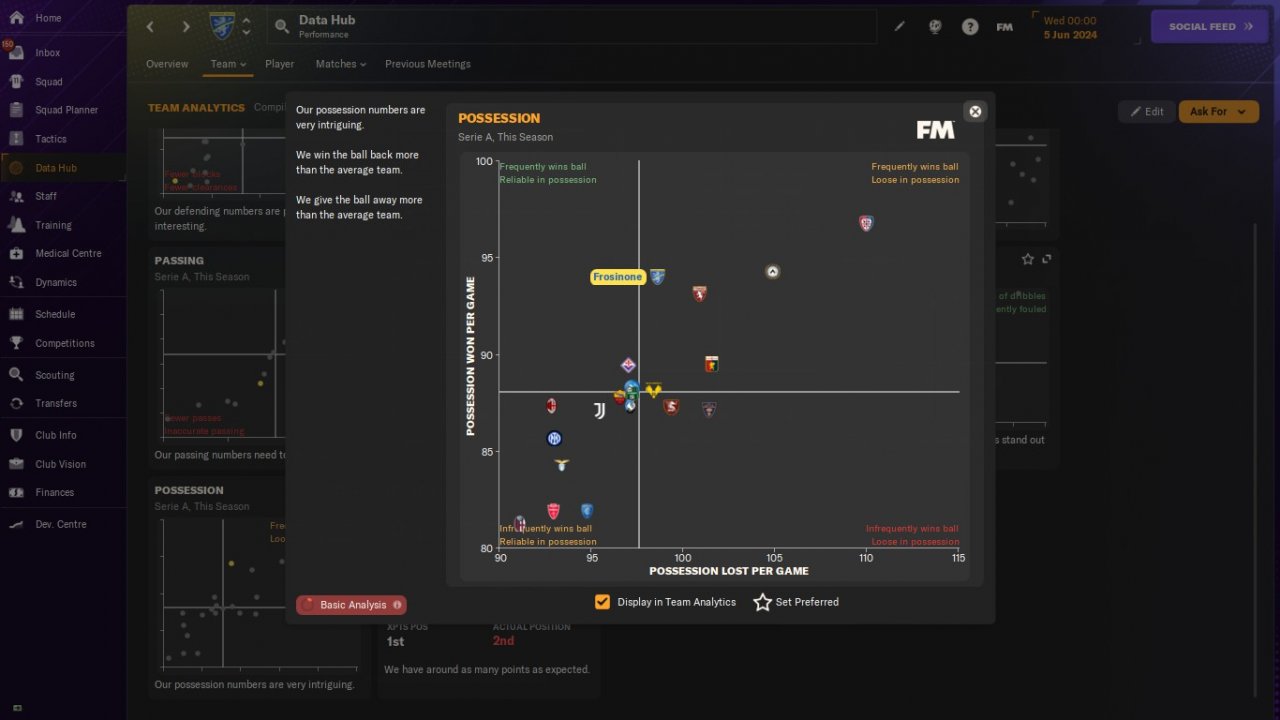Click the Verona badge on the chart
The image size is (1280, 720).
(653, 390)
